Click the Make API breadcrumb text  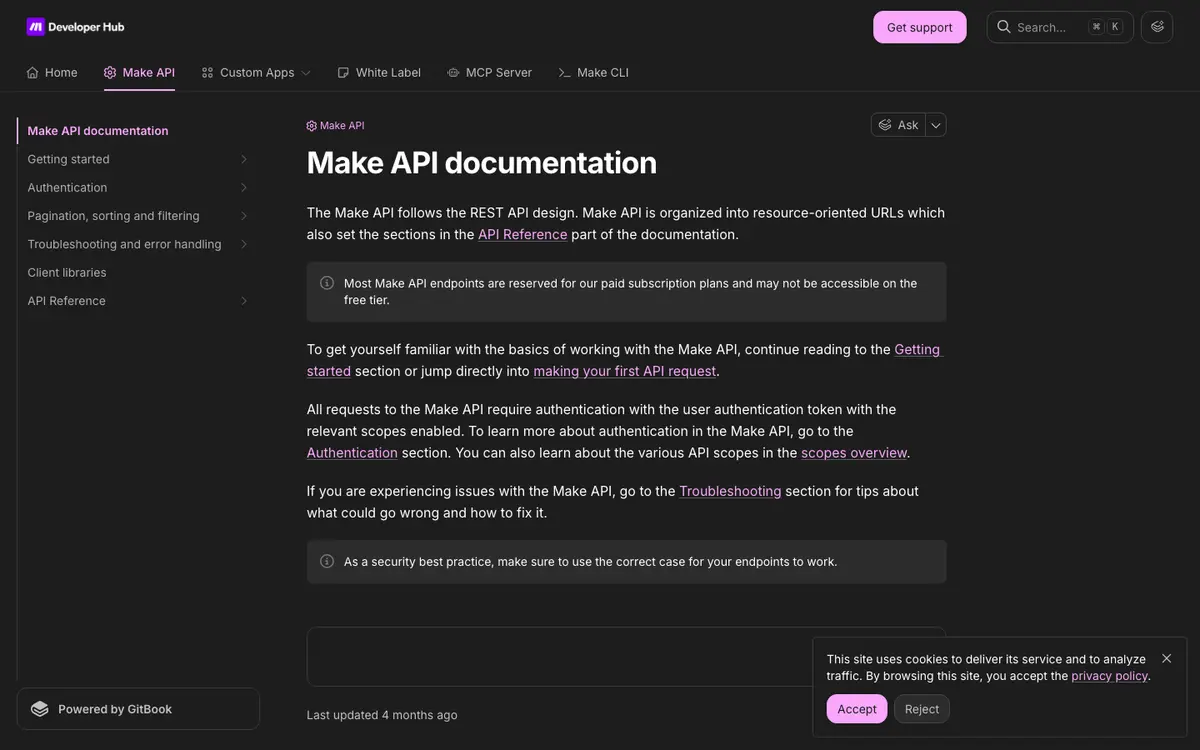342,126
